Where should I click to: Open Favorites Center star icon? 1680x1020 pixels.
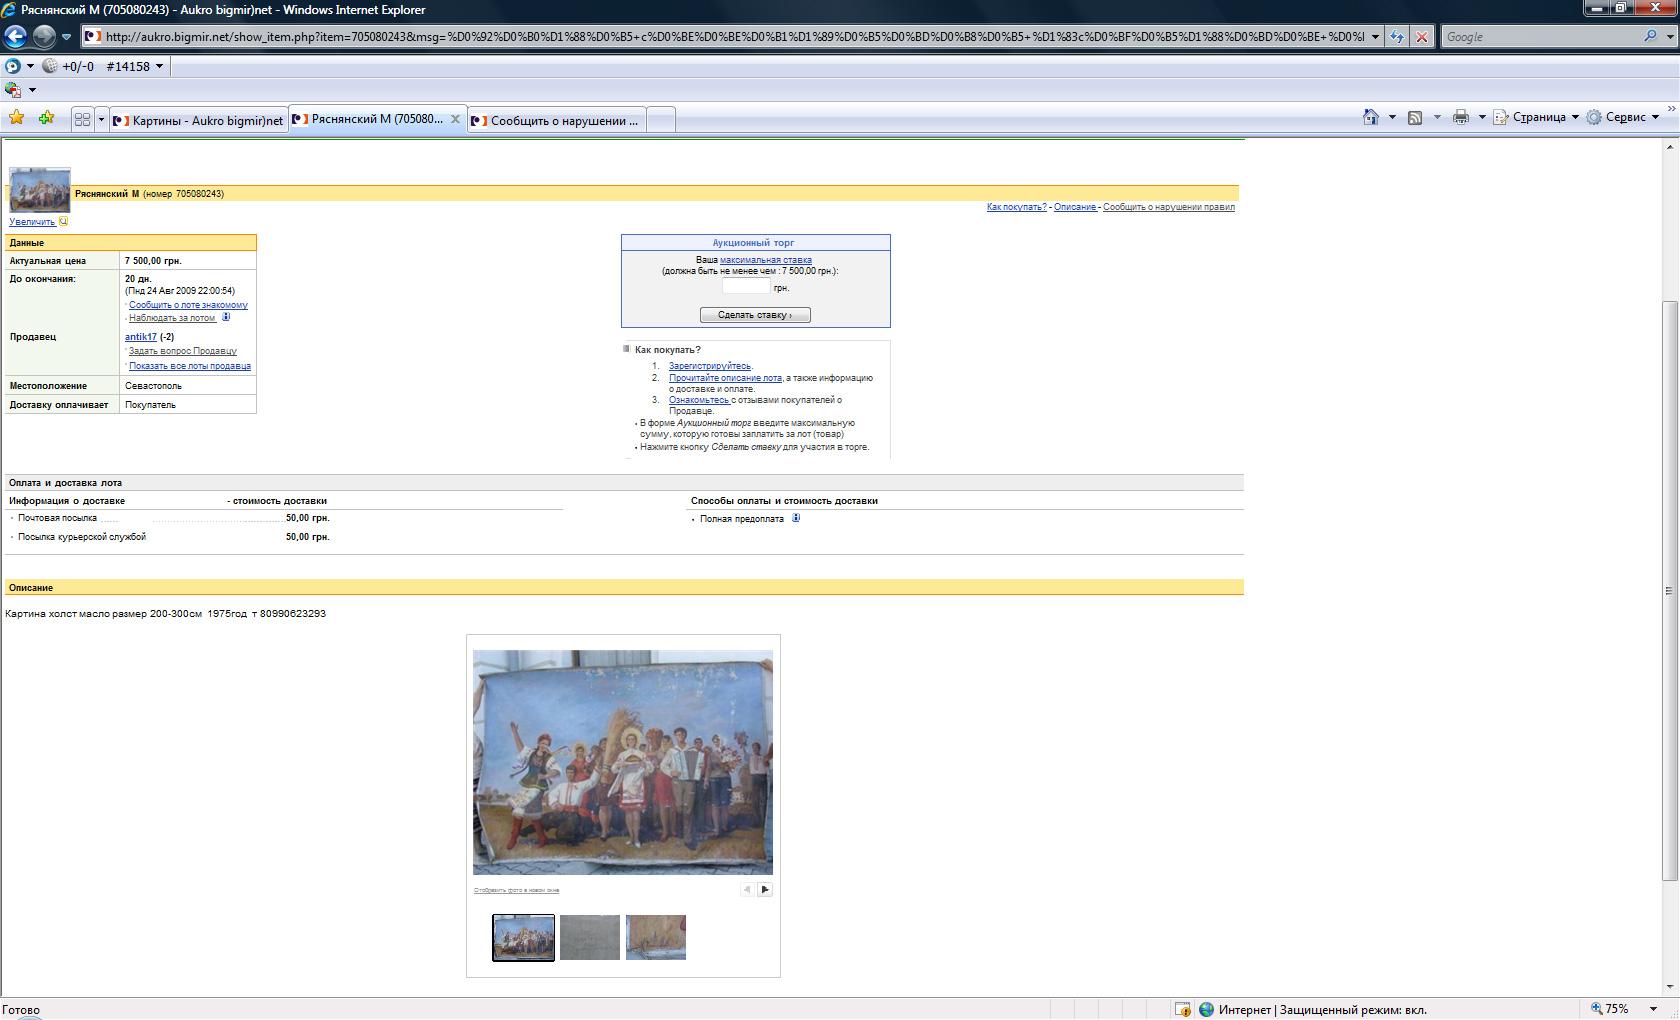point(17,118)
